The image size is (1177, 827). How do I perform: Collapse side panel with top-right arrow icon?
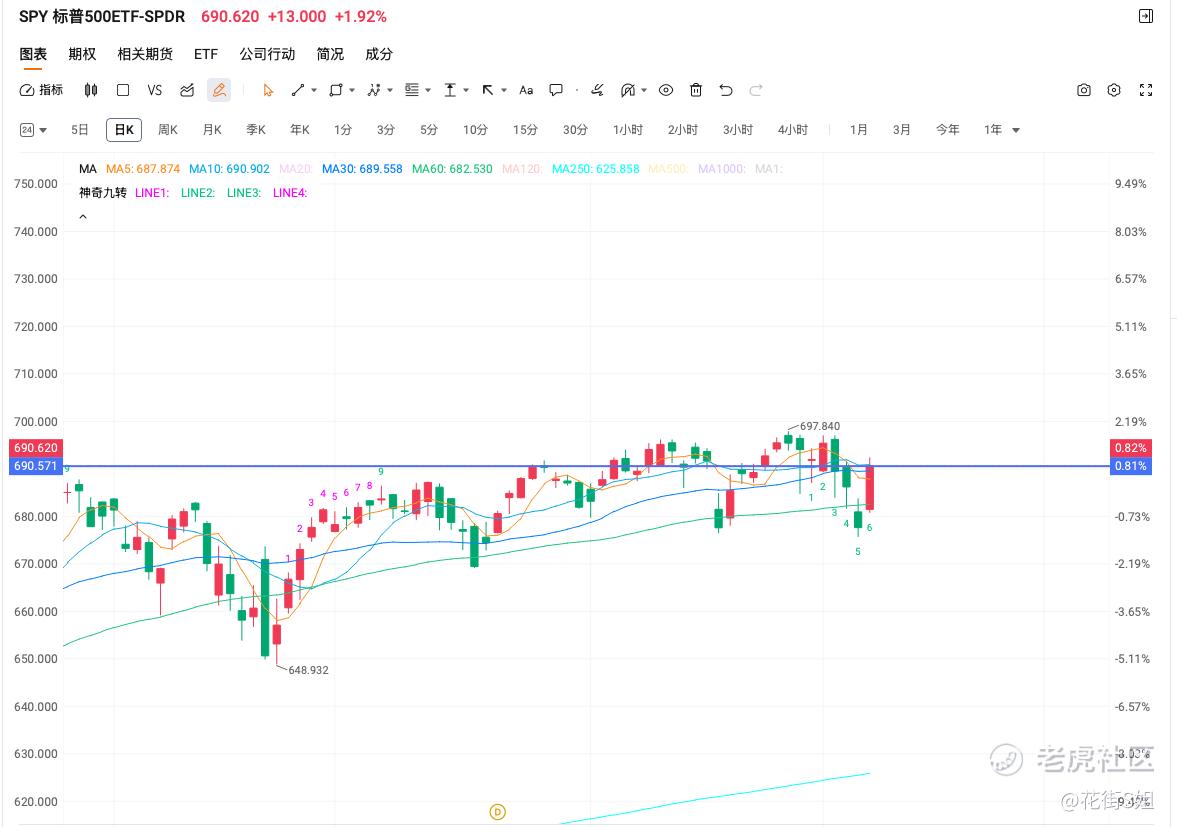pyautogui.click(x=1145, y=16)
